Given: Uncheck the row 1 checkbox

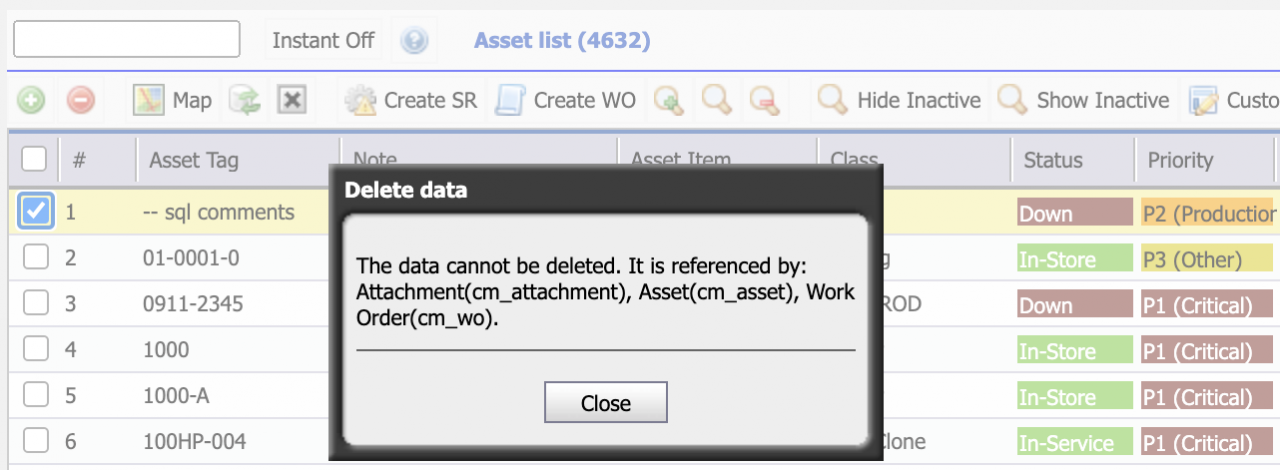Looking at the screenshot, I should [35, 212].
